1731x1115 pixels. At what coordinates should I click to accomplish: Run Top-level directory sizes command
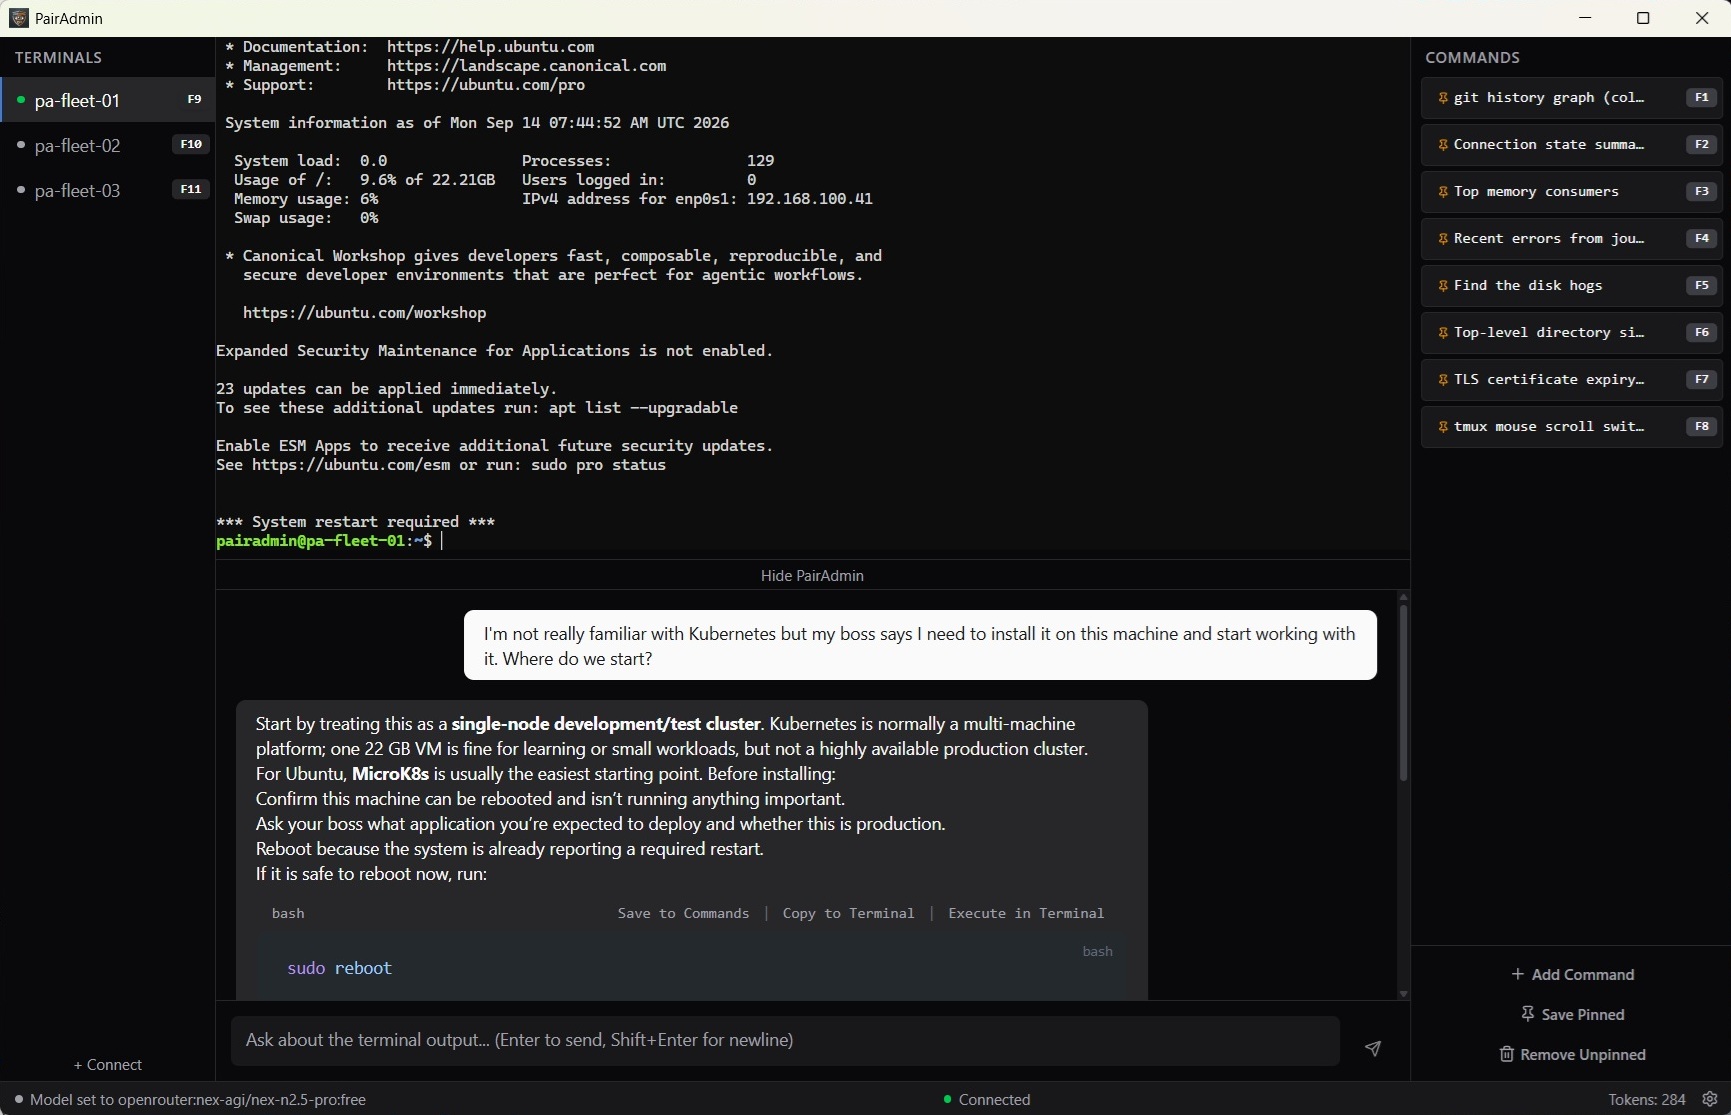1571,333
